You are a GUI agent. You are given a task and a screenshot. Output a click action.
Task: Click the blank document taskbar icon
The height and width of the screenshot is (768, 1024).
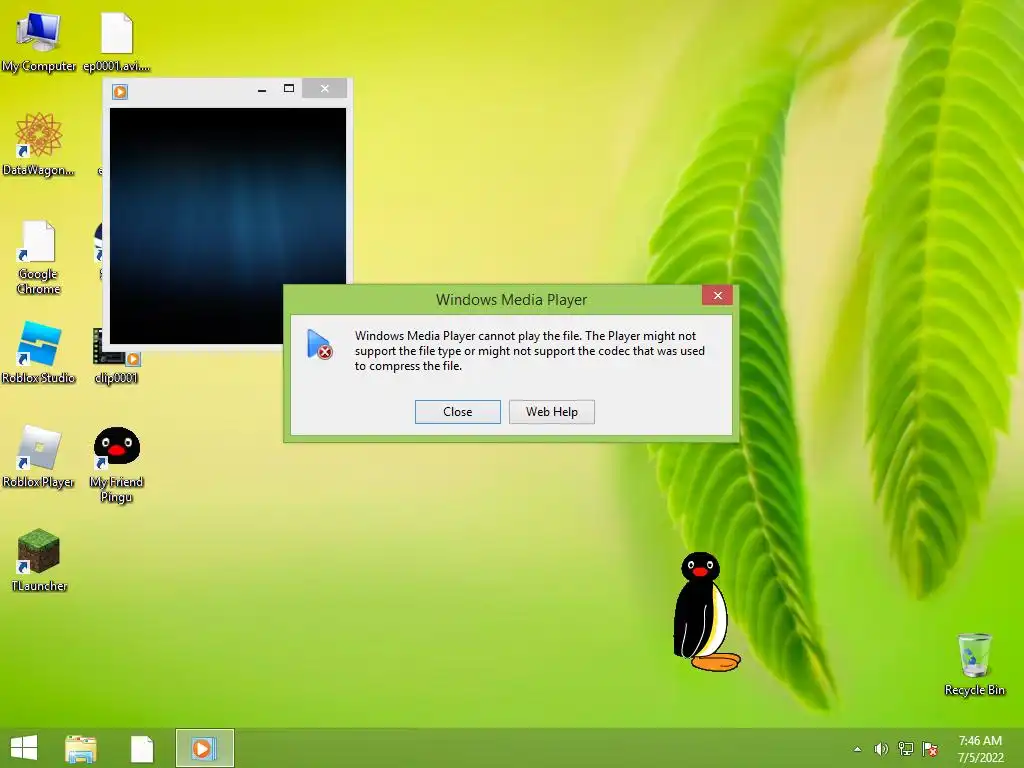(x=142, y=748)
